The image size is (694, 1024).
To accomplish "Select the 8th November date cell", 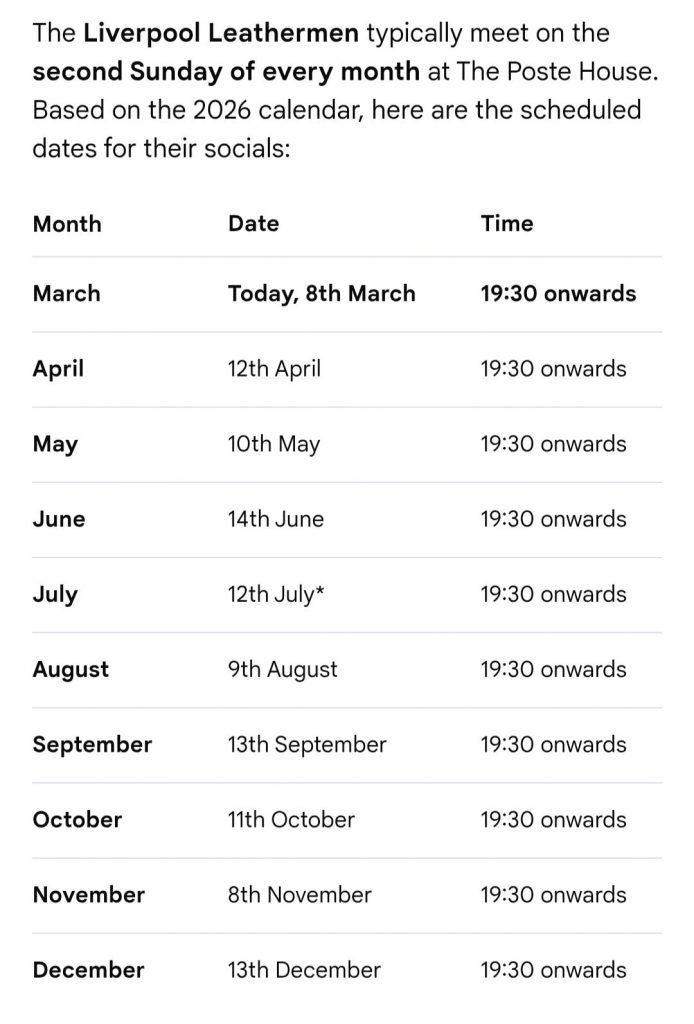I will pos(300,894).
